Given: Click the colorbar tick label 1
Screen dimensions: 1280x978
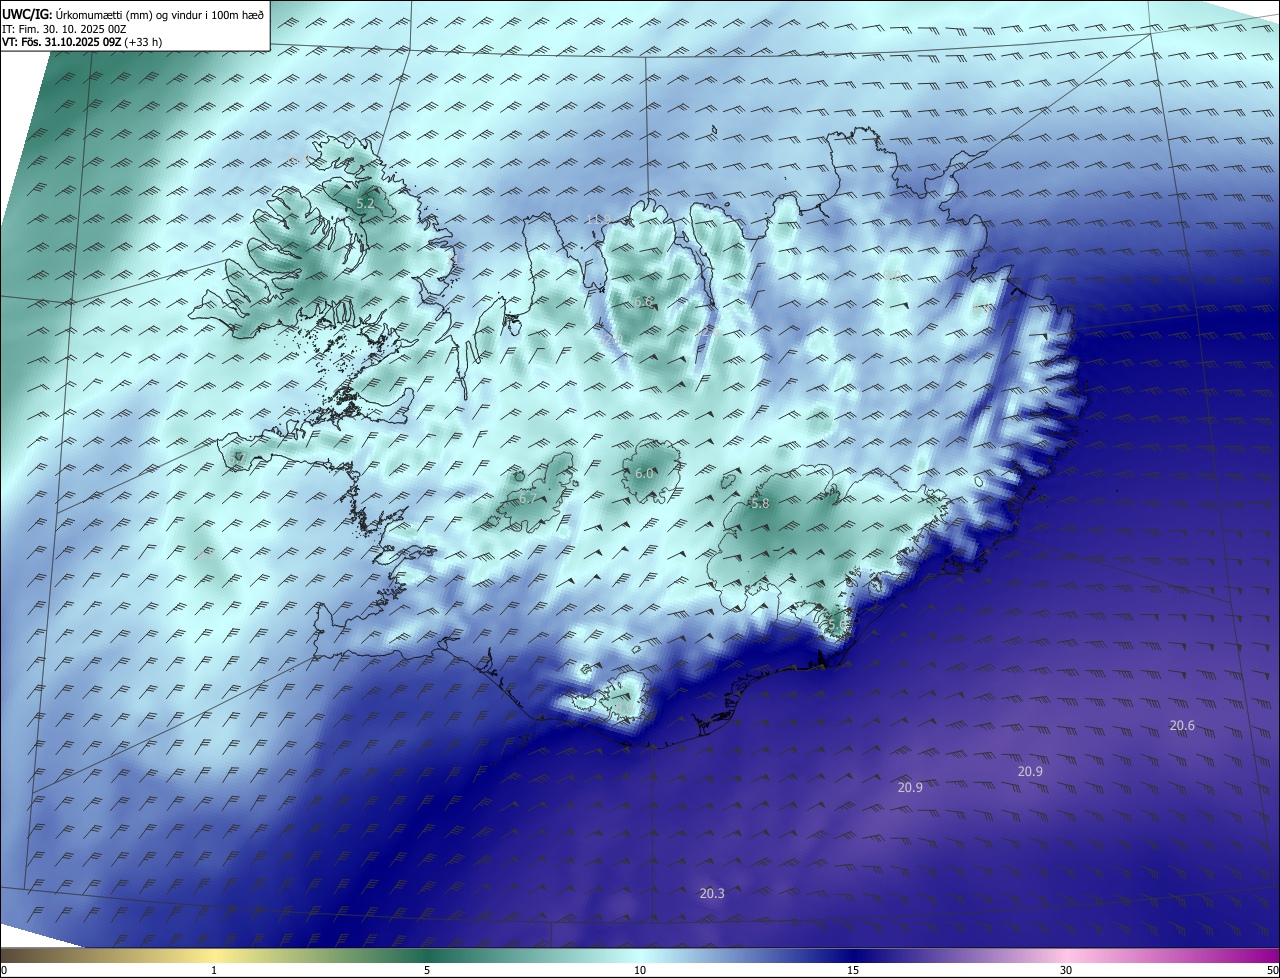Looking at the screenshot, I should click(x=214, y=970).
